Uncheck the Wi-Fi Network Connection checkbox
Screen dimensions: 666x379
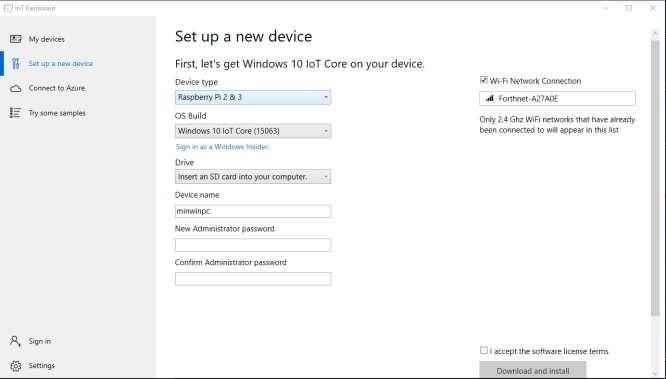point(483,80)
